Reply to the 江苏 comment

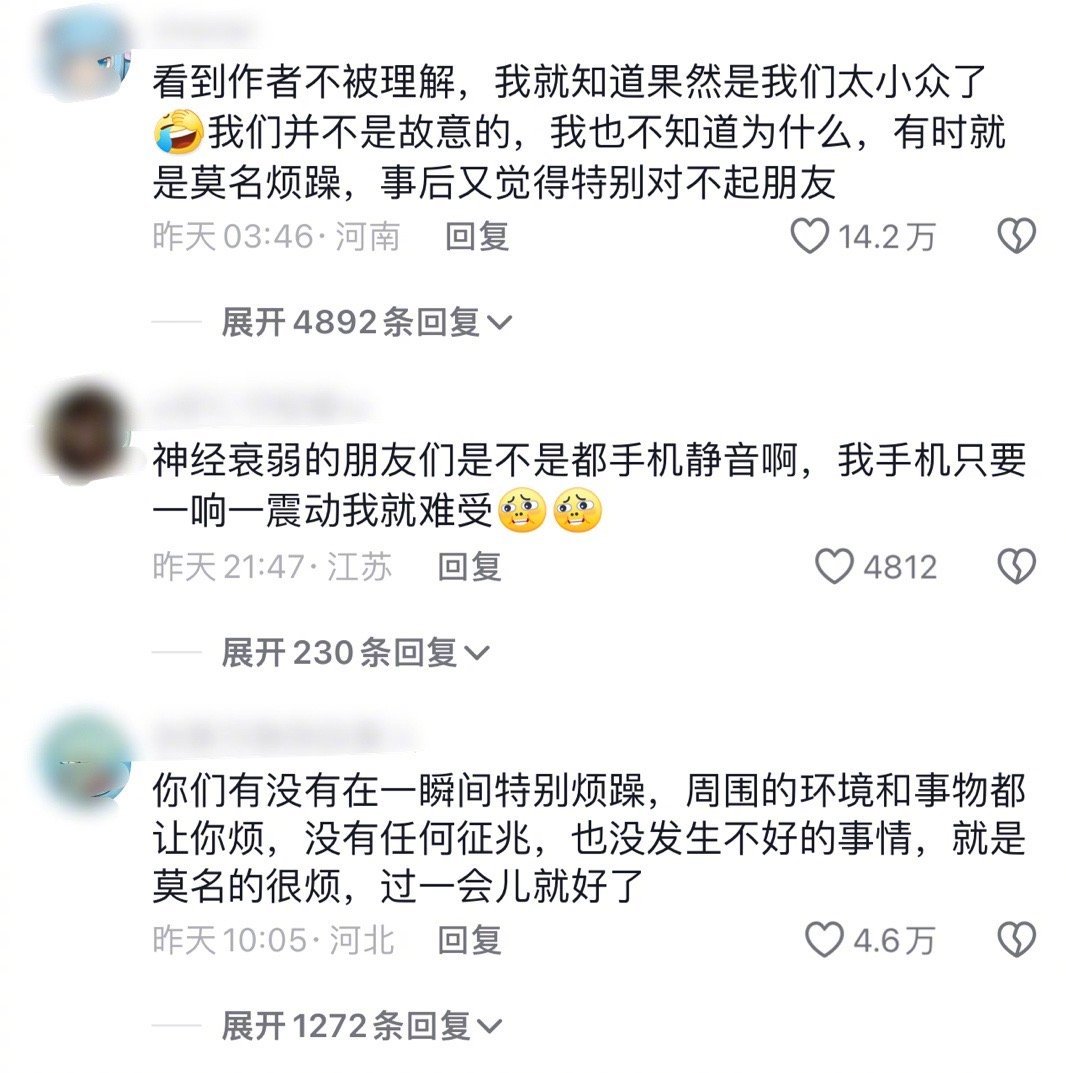469,567
